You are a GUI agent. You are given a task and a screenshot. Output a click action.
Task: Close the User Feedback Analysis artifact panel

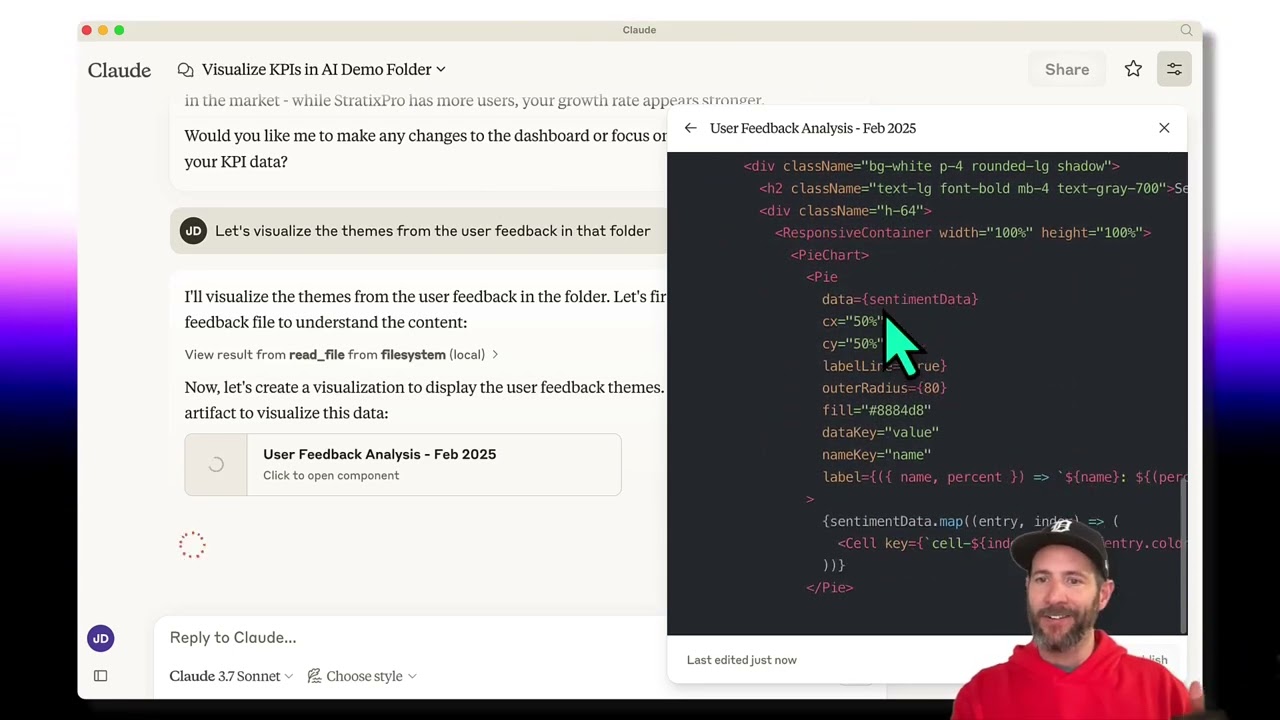click(x=1164, y=128)
